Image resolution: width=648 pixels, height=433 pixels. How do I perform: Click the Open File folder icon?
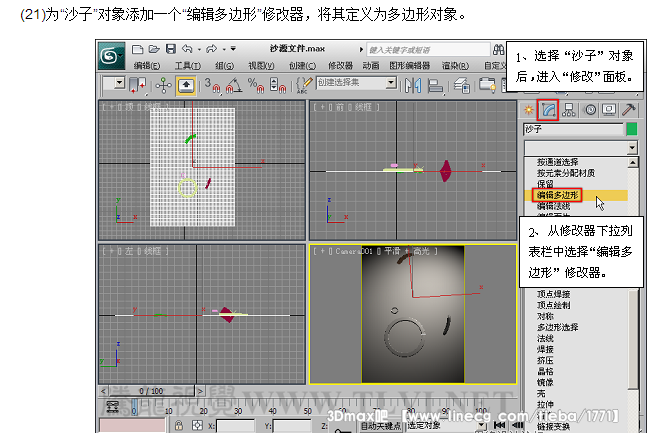(x=154, y=49)
